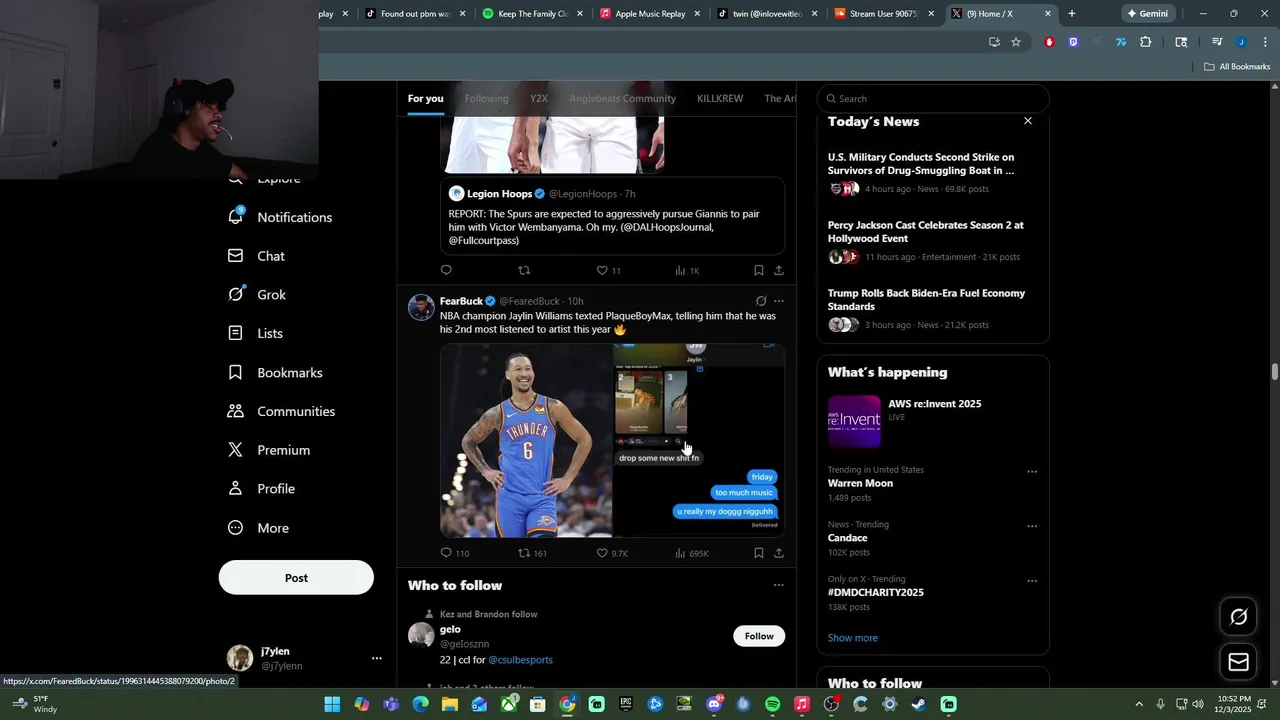Reply to the Legion Hoops post
Viewport: 1280px width, 720px height.
(446, 270)
